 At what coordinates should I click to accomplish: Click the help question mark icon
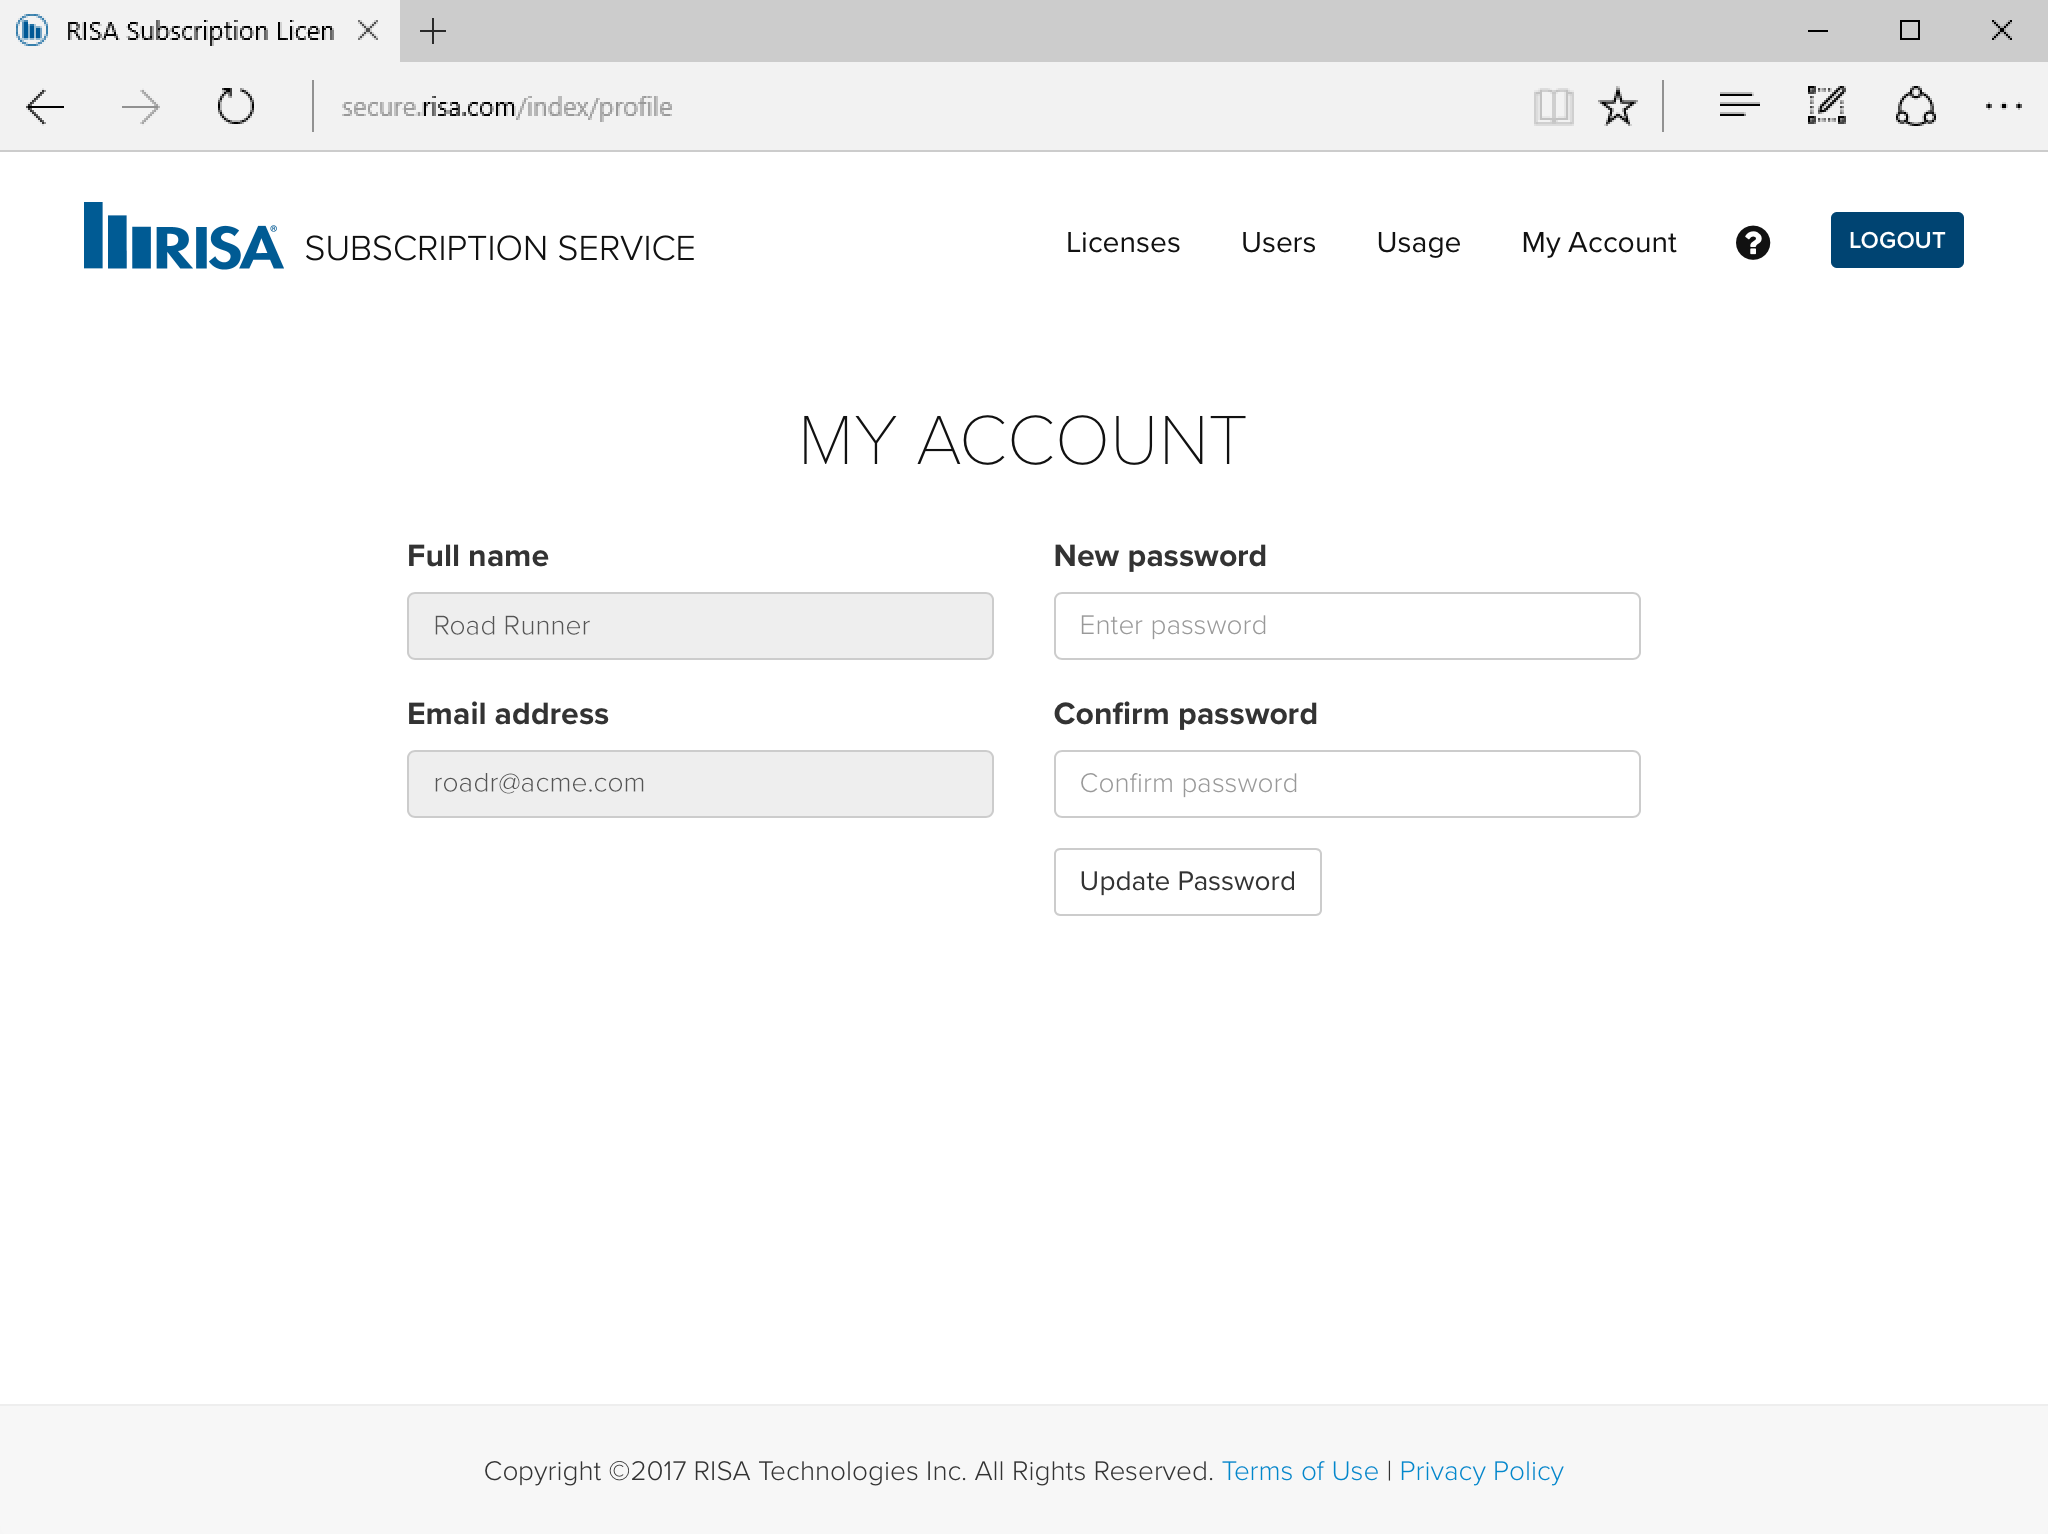[1752, 242]
